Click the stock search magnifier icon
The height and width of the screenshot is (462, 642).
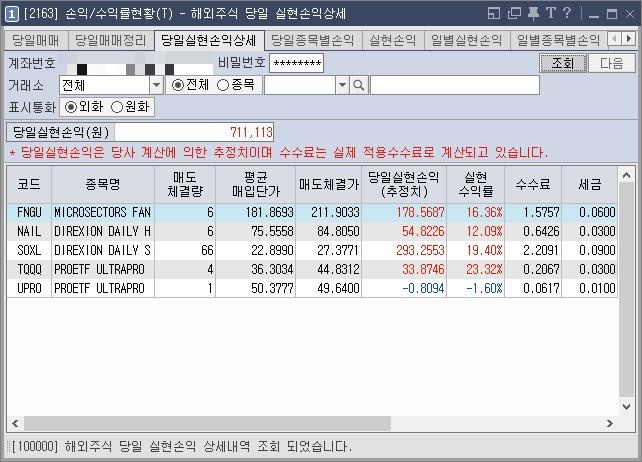tap(359, 85)
